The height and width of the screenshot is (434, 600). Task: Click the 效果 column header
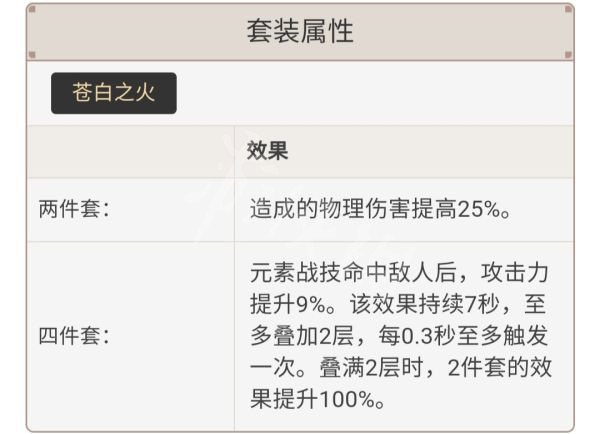[267, 150]
